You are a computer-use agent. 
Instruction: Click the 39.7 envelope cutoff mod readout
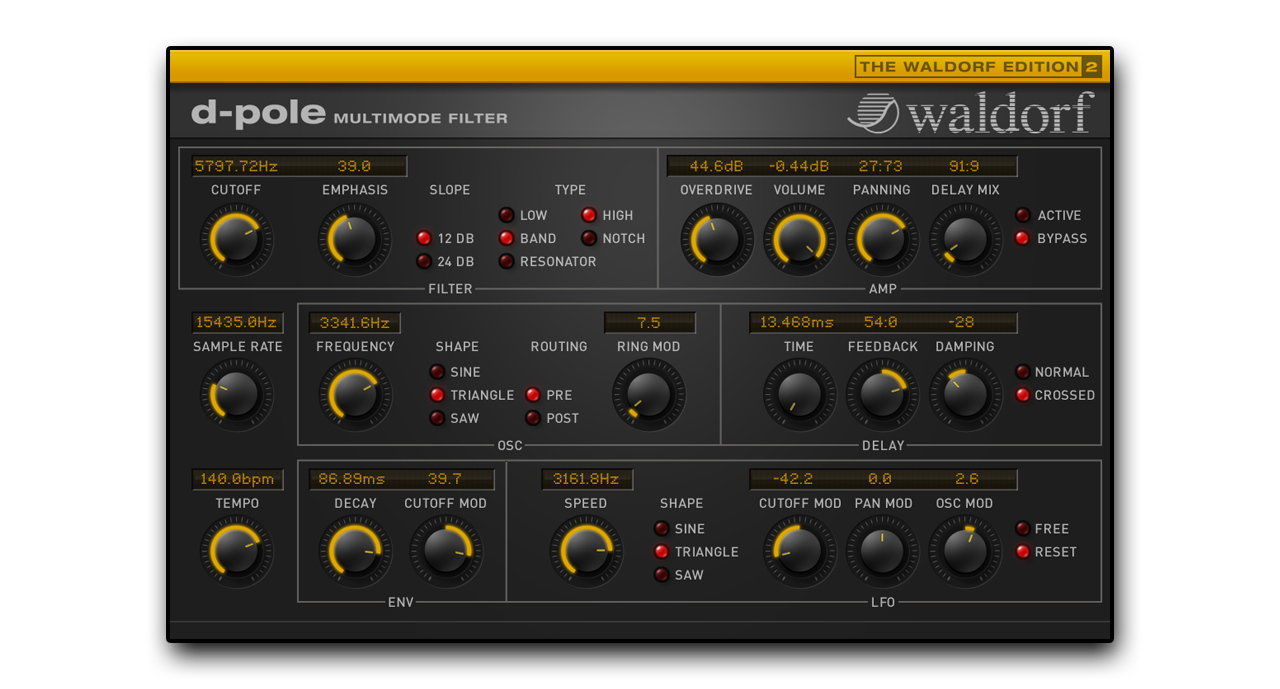point(445,480)
